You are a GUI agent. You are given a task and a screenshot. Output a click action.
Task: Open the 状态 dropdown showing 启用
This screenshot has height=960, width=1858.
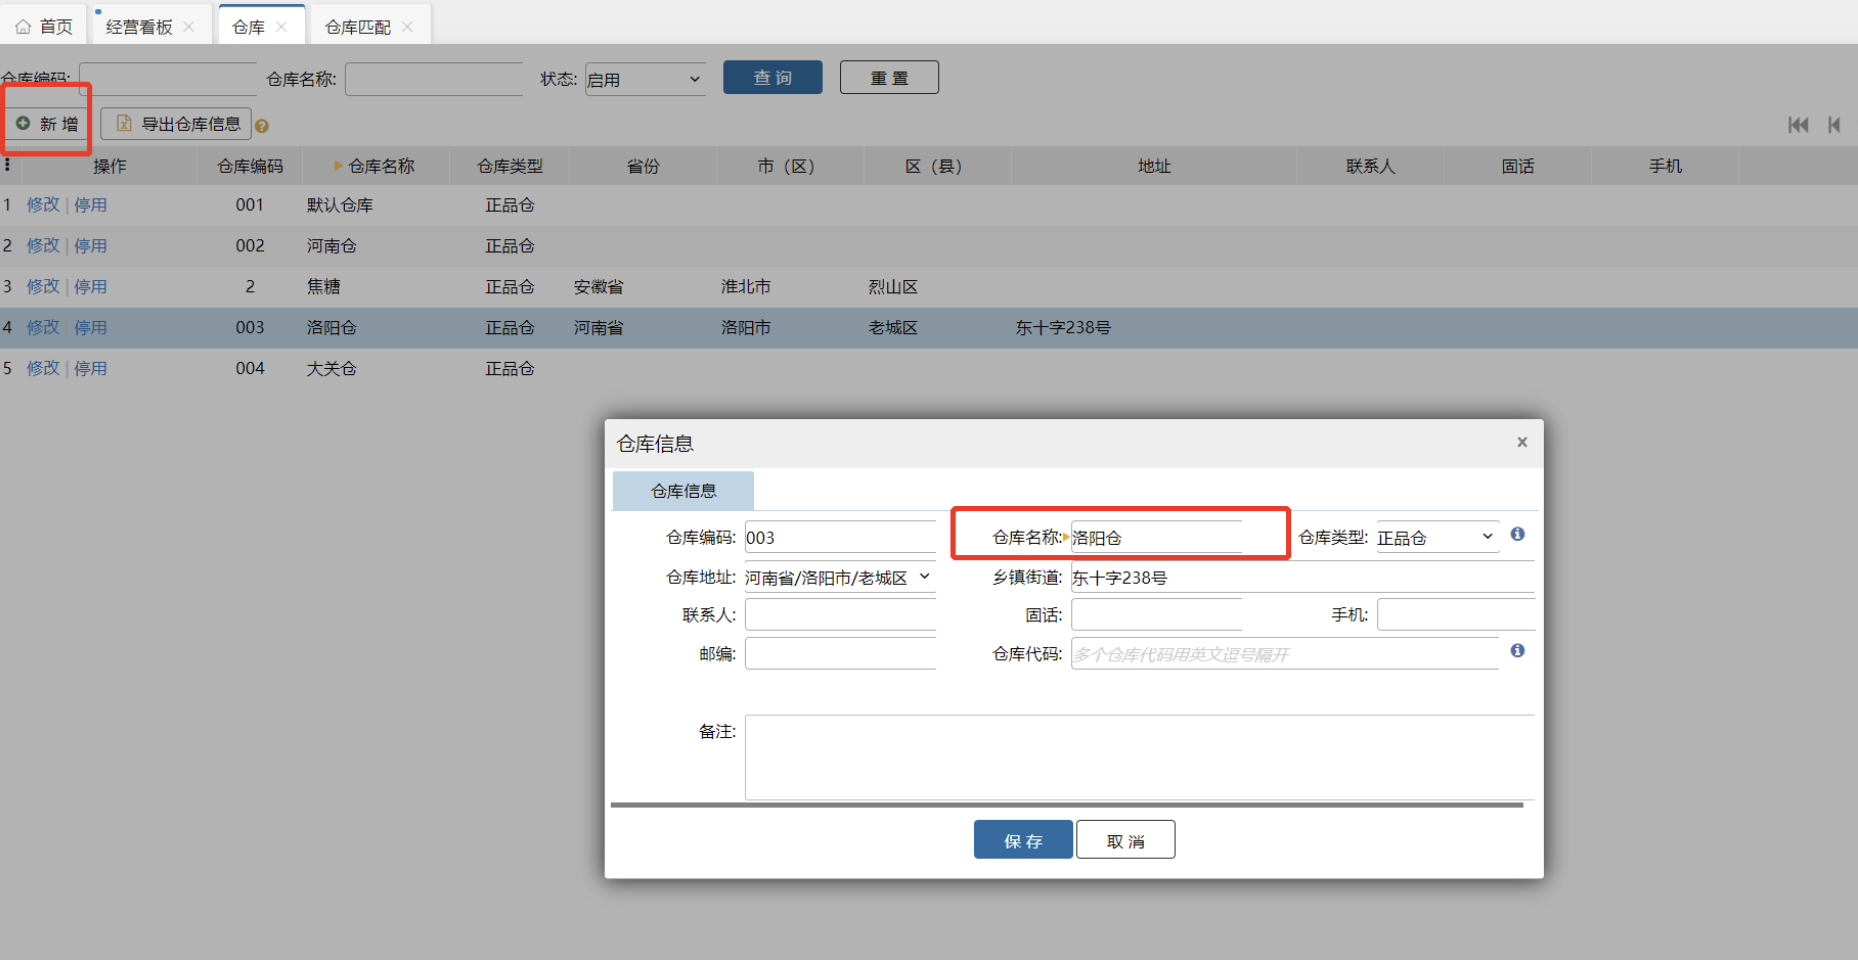point(645,79)
